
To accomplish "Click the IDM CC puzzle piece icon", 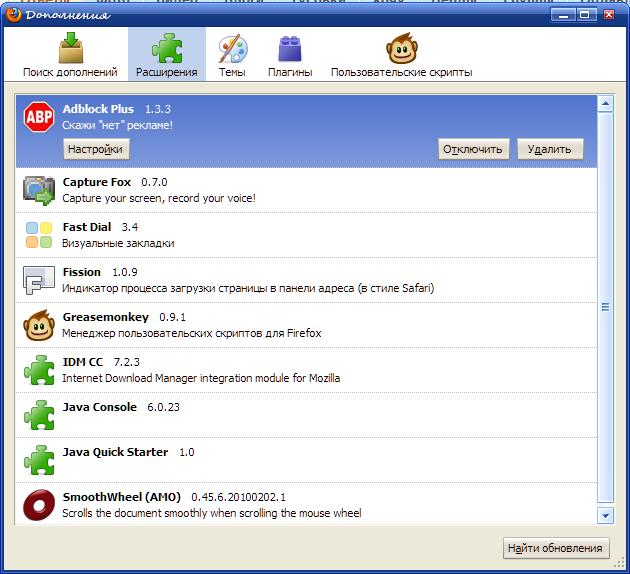I will coord(39,370).
